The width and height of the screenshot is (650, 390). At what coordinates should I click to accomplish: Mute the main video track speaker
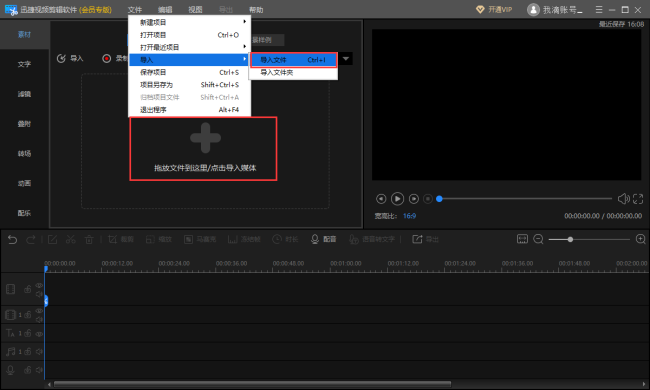tap(39, 294)
